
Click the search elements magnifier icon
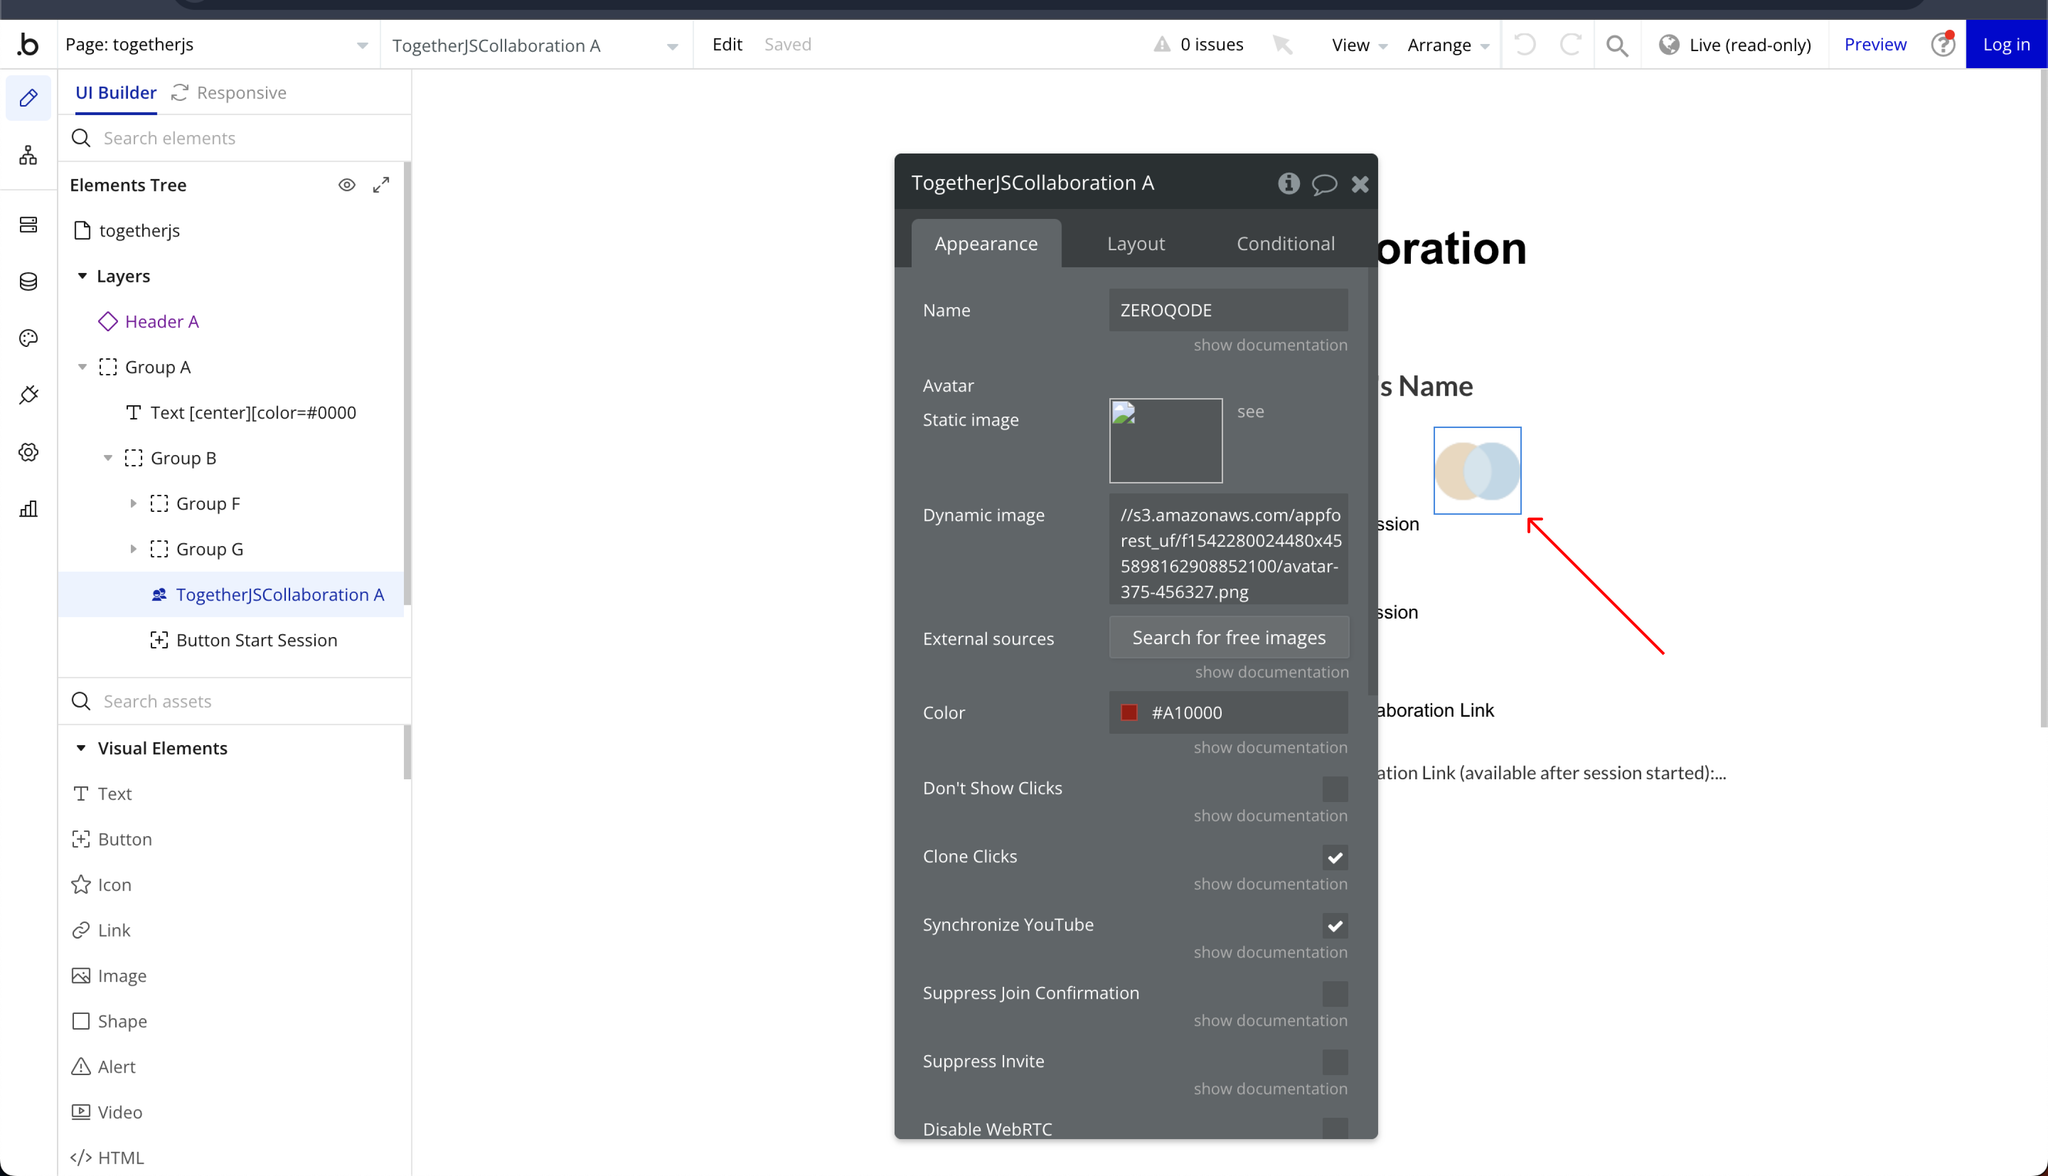point(80,138)
